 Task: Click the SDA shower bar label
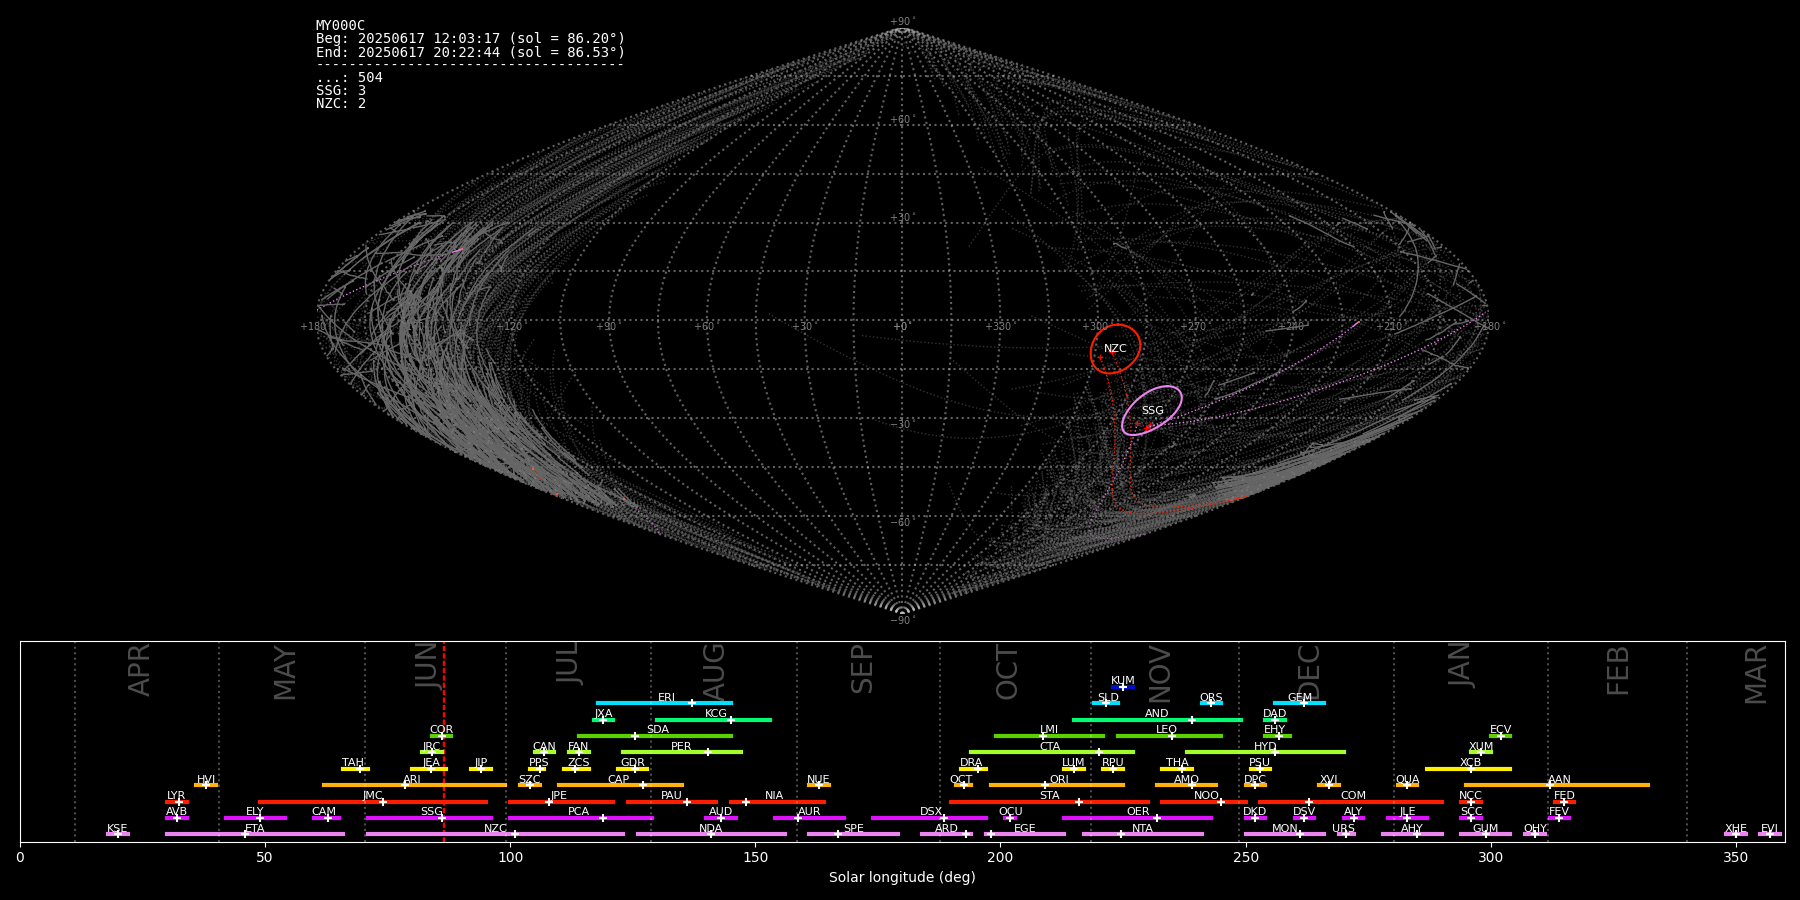pos(658,730)
